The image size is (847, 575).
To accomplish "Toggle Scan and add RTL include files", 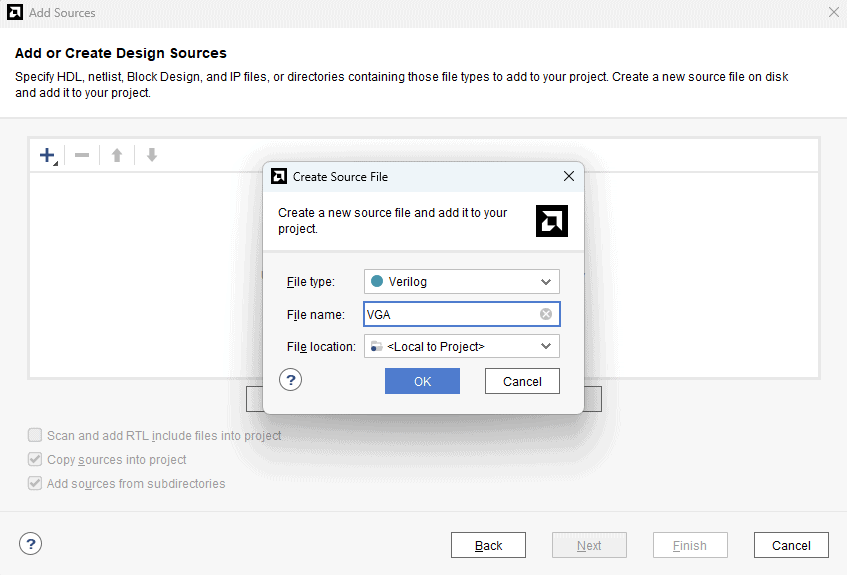I will (x=36, y=436).
